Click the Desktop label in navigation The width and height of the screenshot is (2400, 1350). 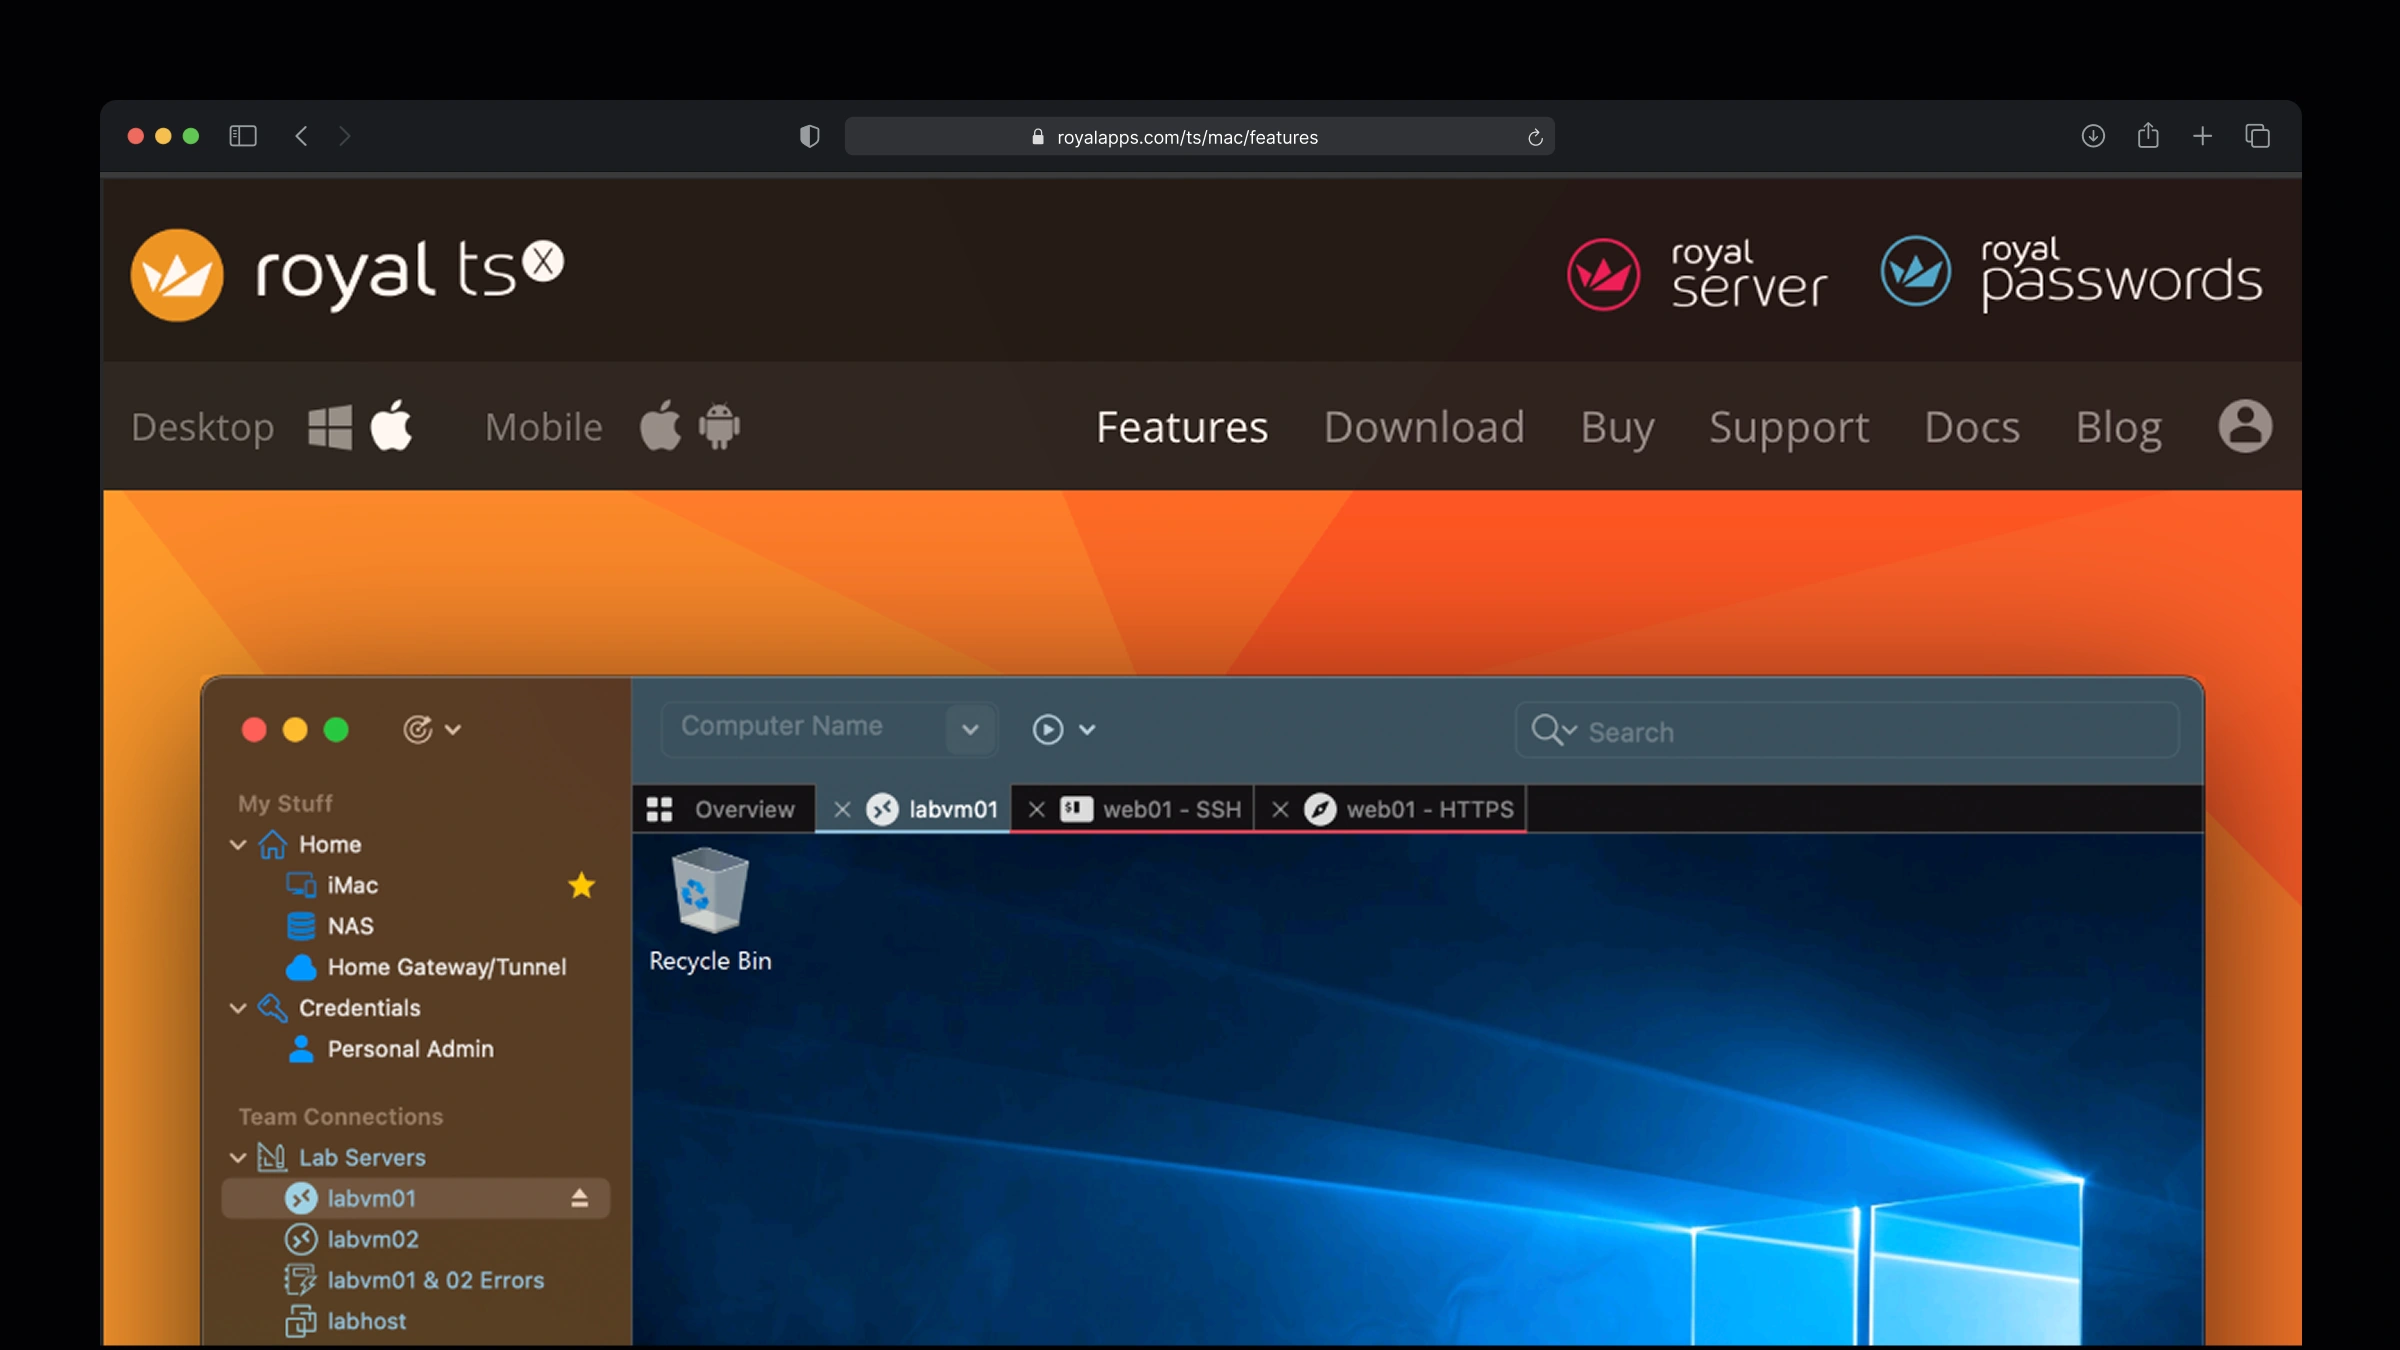click(x=203, y=428)
